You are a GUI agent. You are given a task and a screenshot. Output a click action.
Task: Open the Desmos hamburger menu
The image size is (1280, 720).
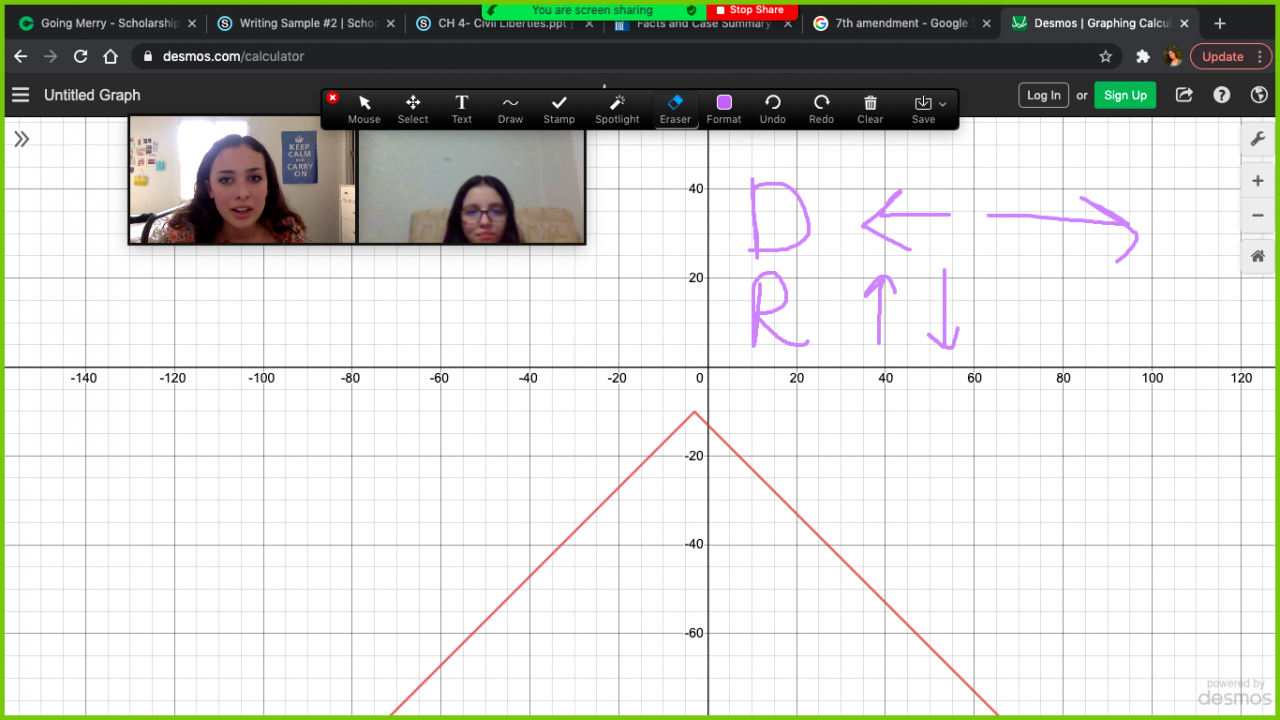point(21,95)
